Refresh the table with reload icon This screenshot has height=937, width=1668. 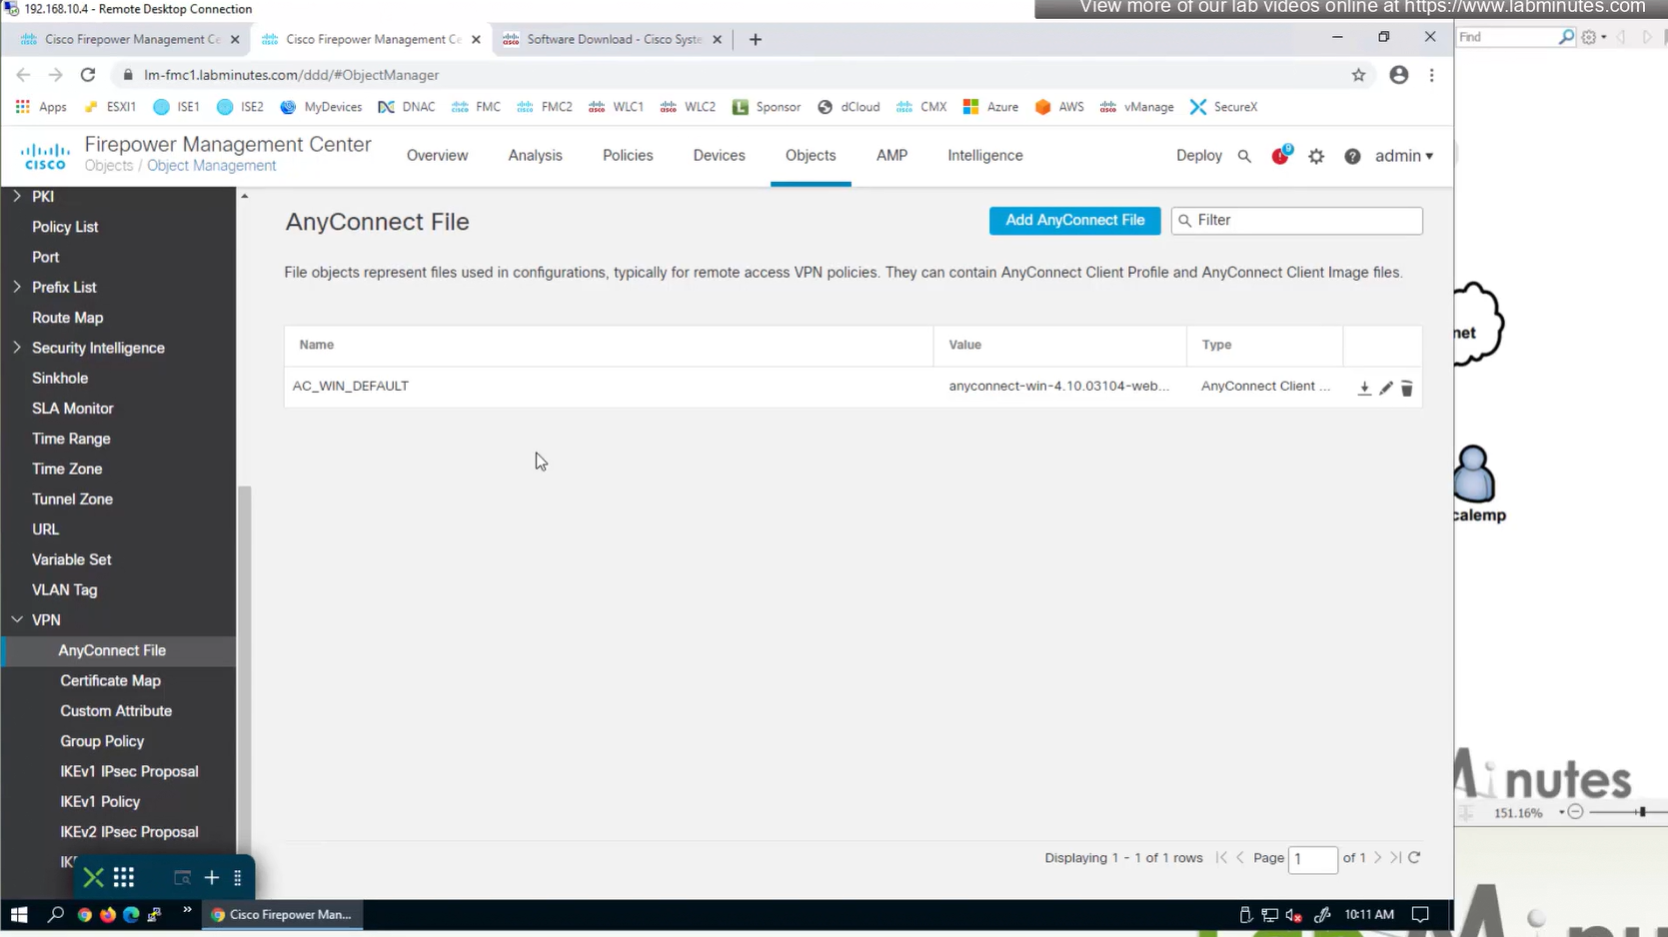(1414, 858)
